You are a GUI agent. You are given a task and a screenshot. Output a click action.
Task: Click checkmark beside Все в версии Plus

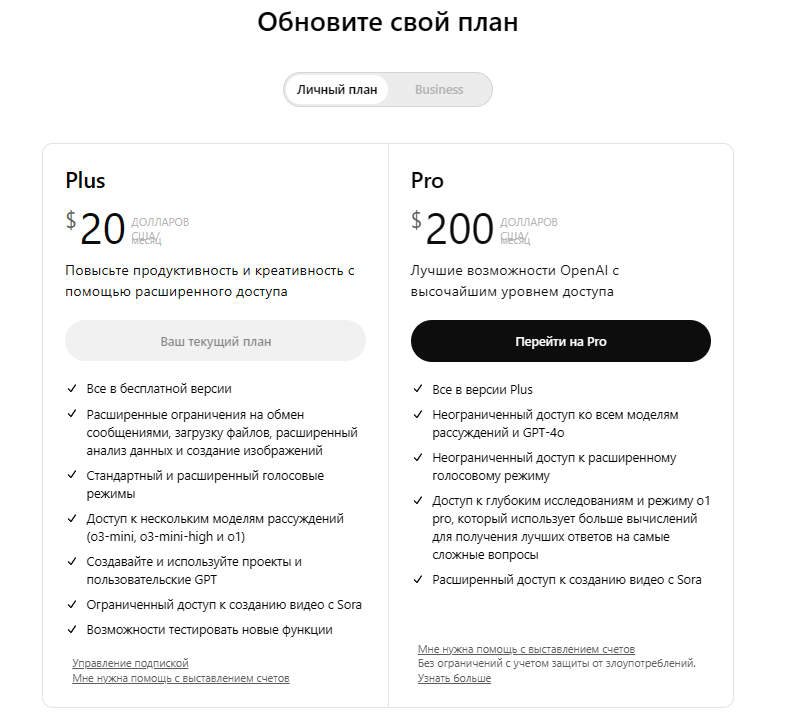tap(418, 389)
